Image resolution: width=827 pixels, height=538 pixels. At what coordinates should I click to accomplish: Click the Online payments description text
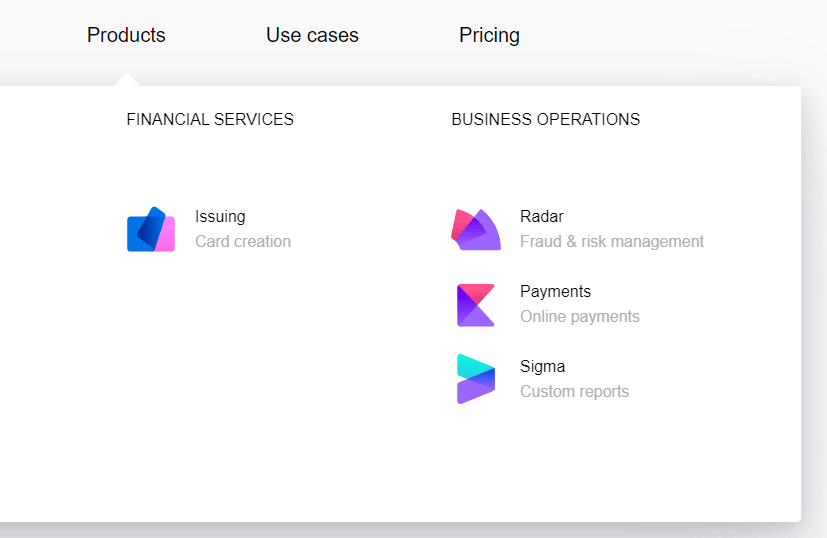click(580, 316)
